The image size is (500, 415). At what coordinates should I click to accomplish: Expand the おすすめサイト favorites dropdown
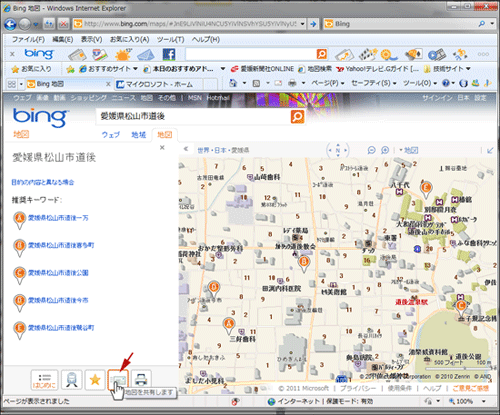click(135, 69)
